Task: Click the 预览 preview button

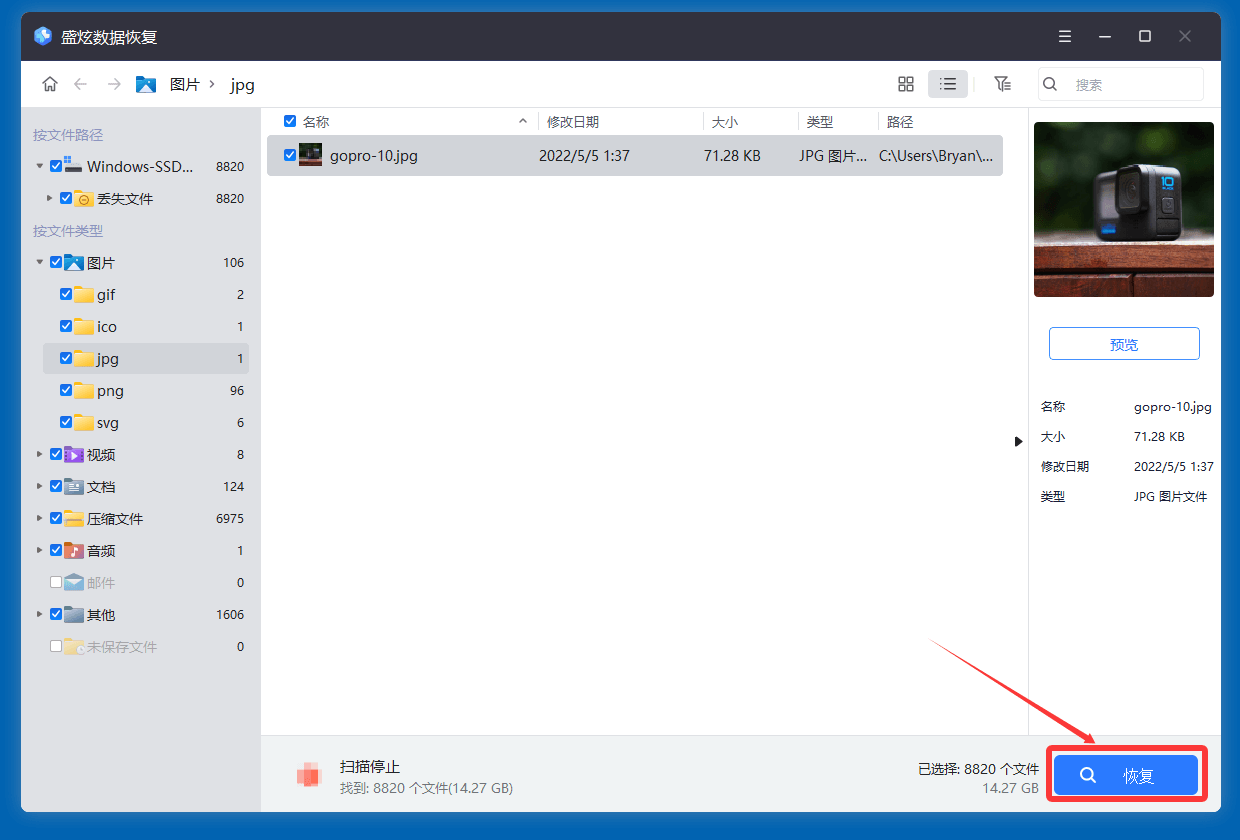Action: coord(1123,343)
